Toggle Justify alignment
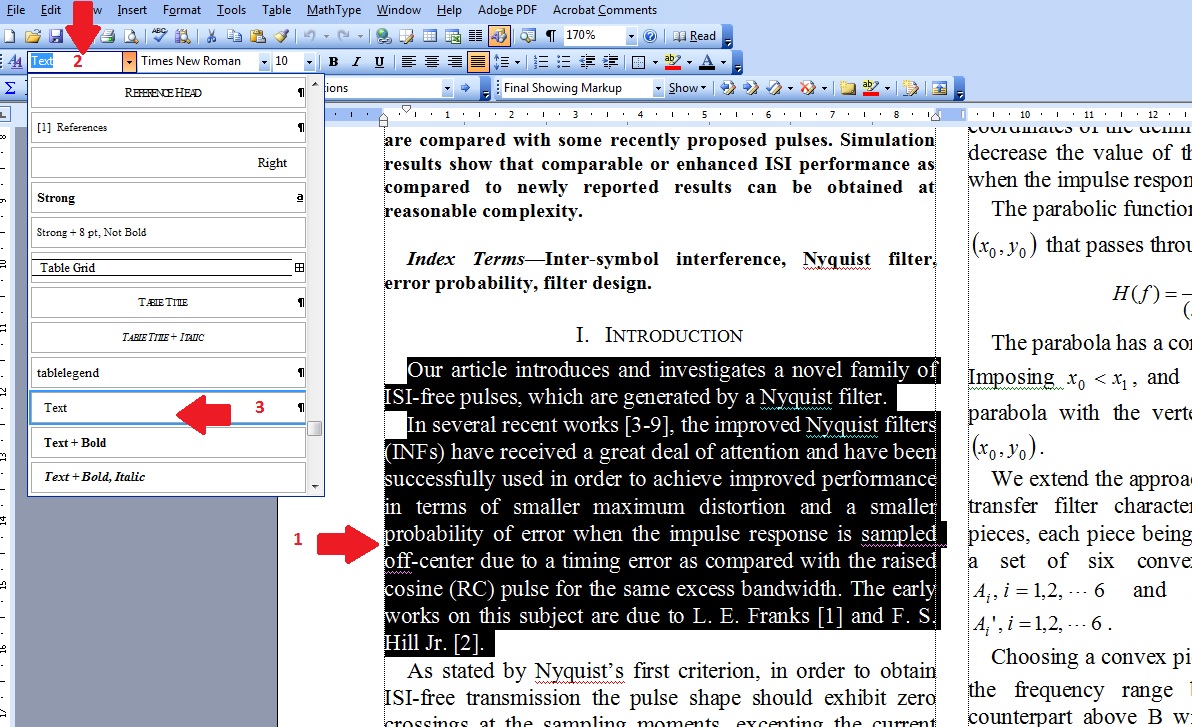Image resolution: width=1192 pixels, height=727 pixels. (478, 62)
